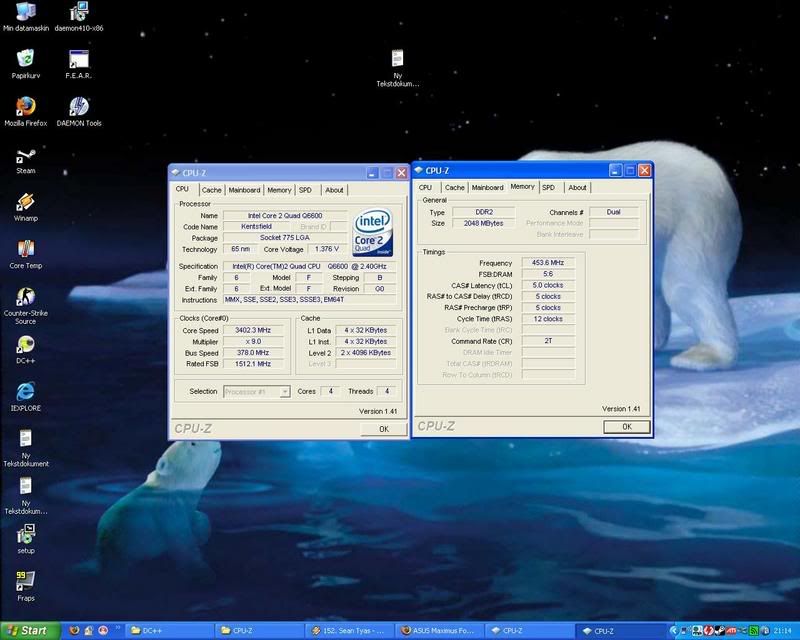Select the Core Temp desktop icon
800x640 pixels.
pos(26,254)
